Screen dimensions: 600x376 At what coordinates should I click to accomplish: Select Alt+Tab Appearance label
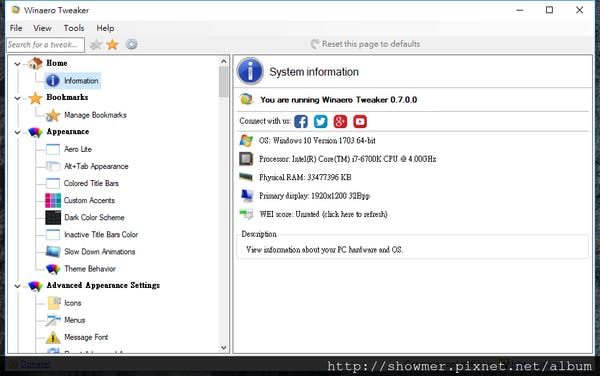pyautogui.click(x=96, y=166)
